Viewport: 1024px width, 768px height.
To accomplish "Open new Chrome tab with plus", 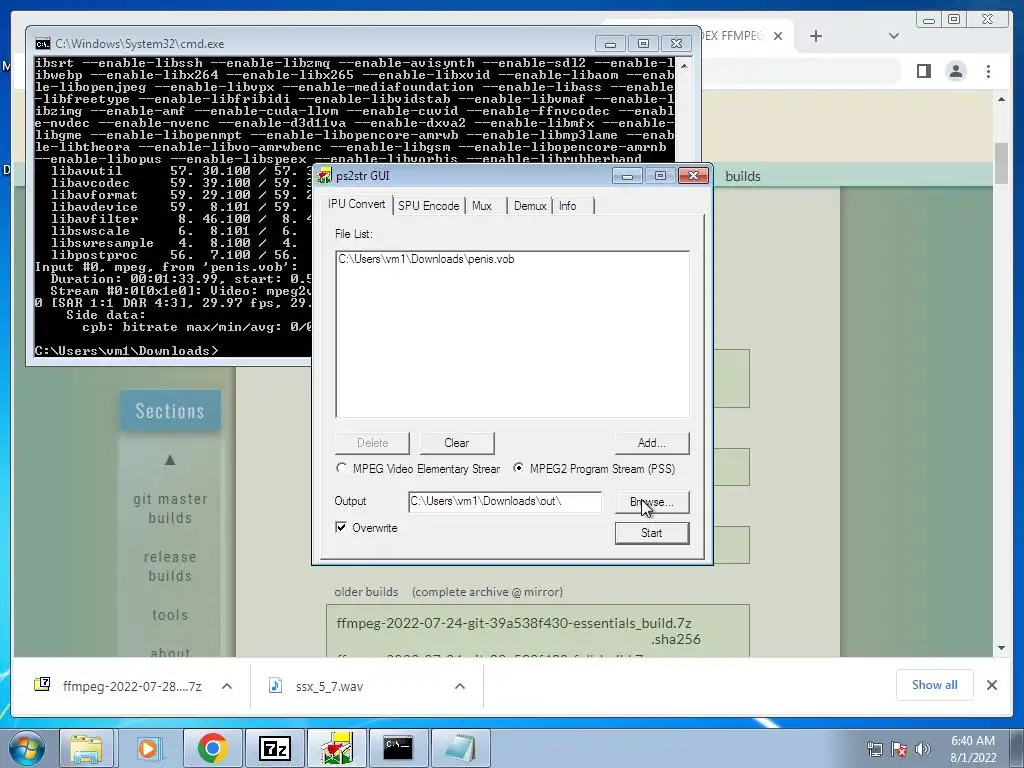I will pyautogui.click(x=816, y=36).
